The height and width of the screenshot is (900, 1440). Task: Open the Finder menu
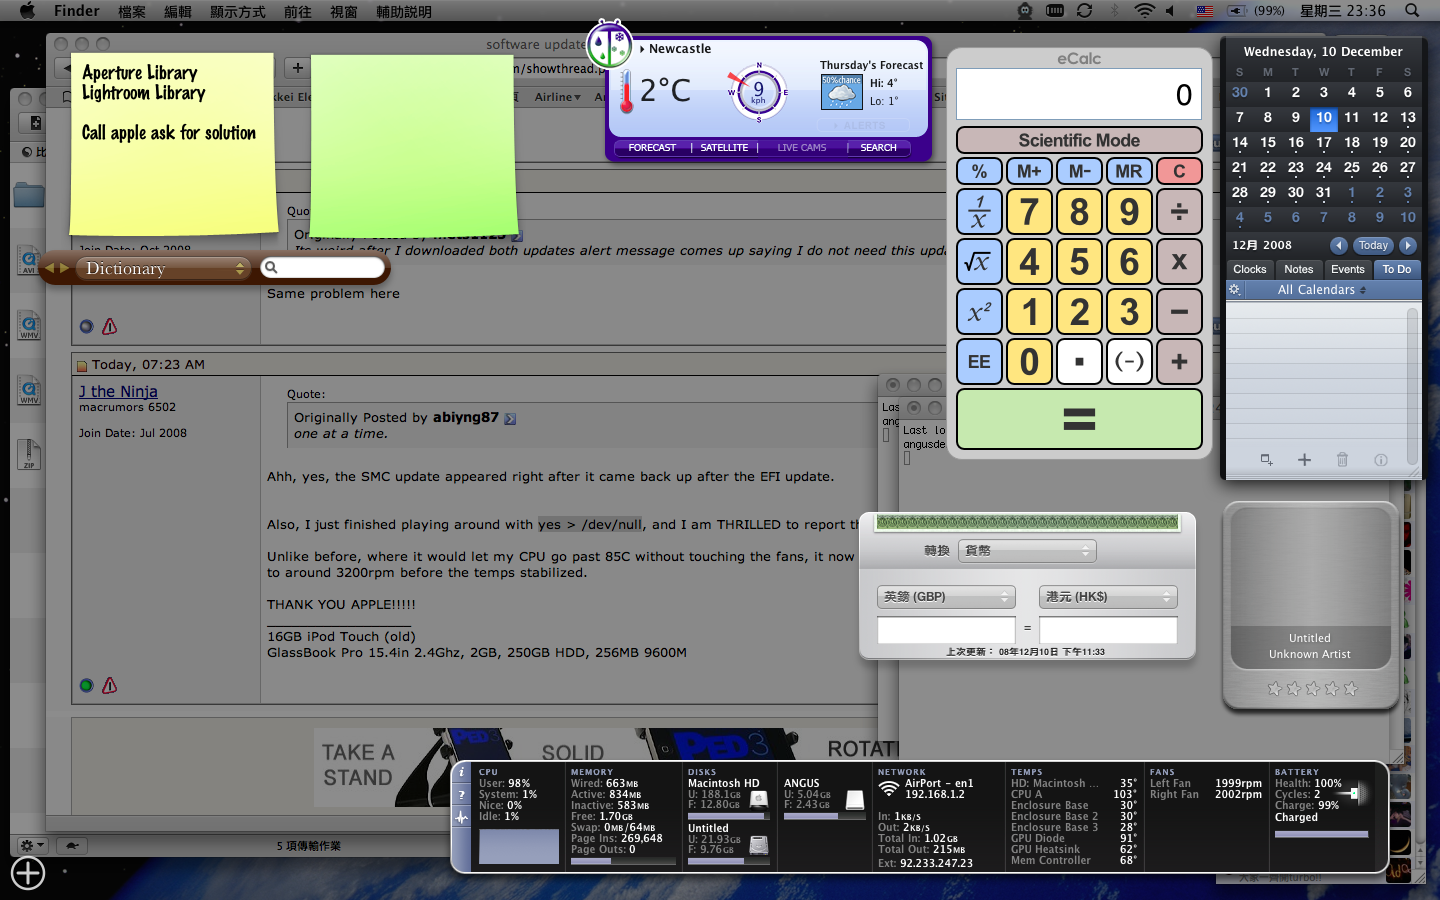[x=77, y=11]
